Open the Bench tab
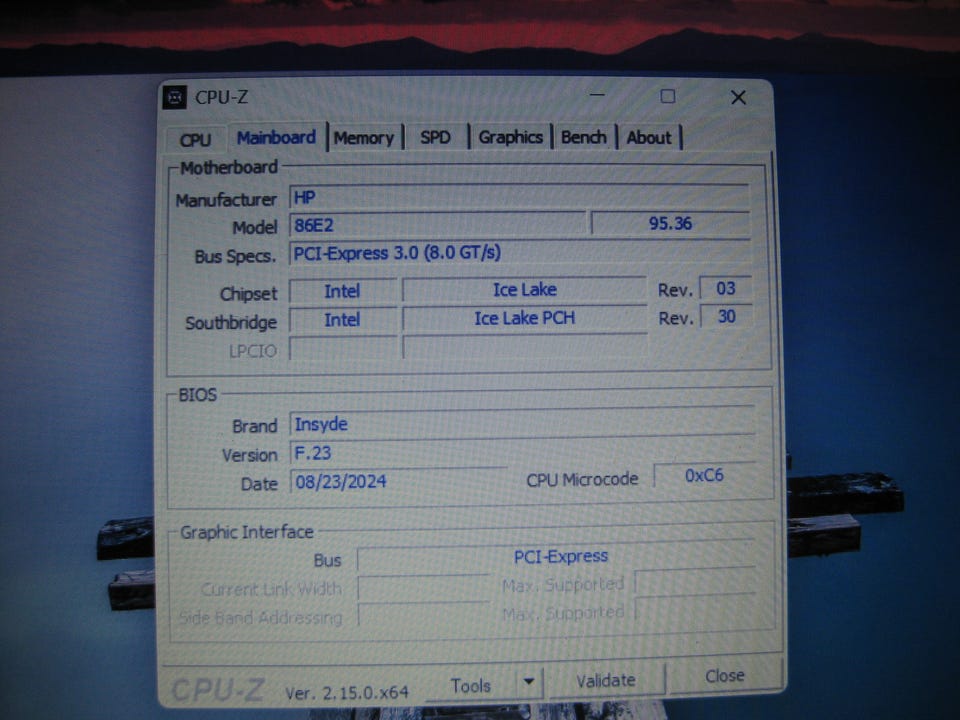Viewport: 960px width, 720px height. [x=583, y=137]
